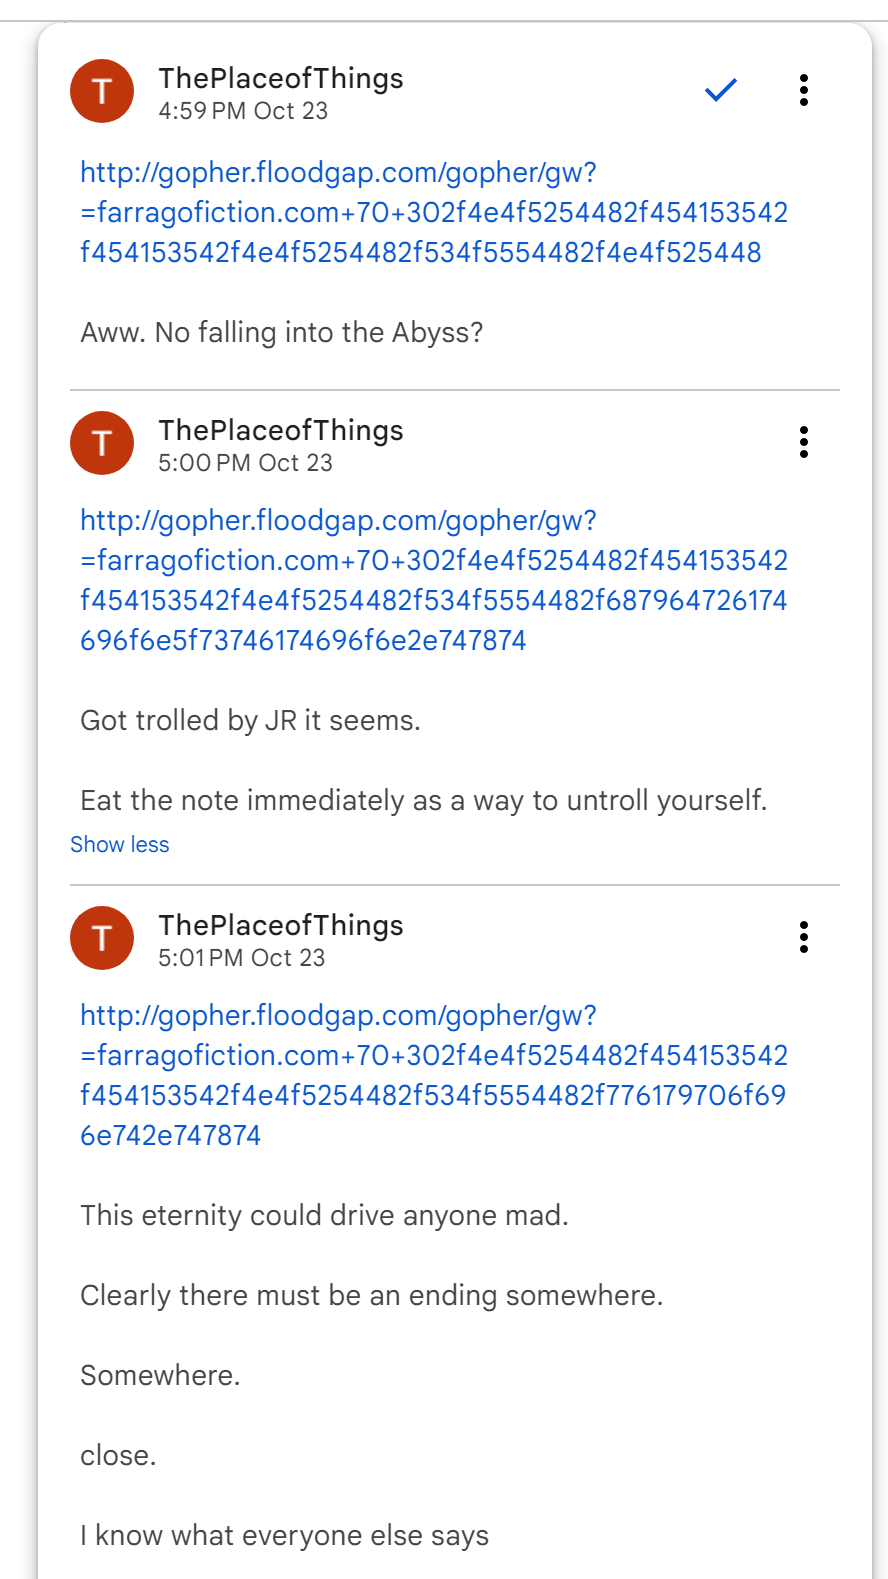
Task: Click the author name on 4:59 PM comment
Action: (x=281, y=78)
